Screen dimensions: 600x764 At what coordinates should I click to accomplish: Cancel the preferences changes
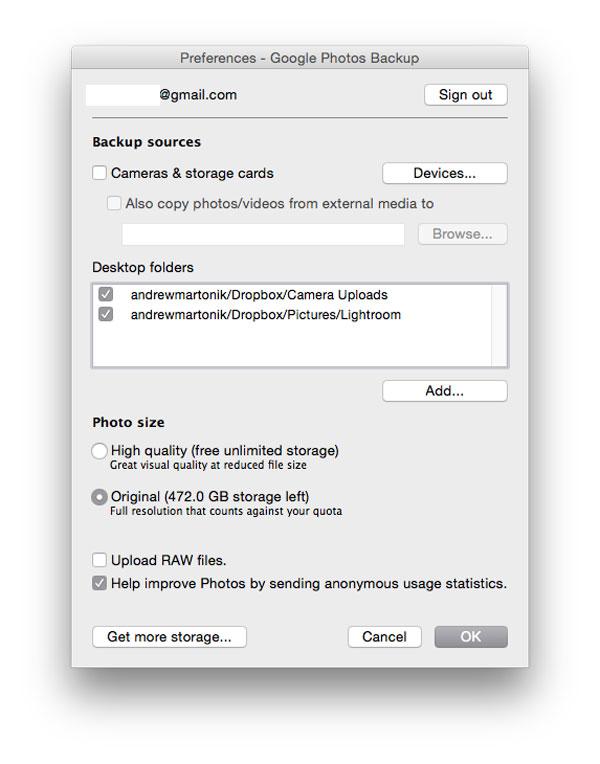coord(385,637)
